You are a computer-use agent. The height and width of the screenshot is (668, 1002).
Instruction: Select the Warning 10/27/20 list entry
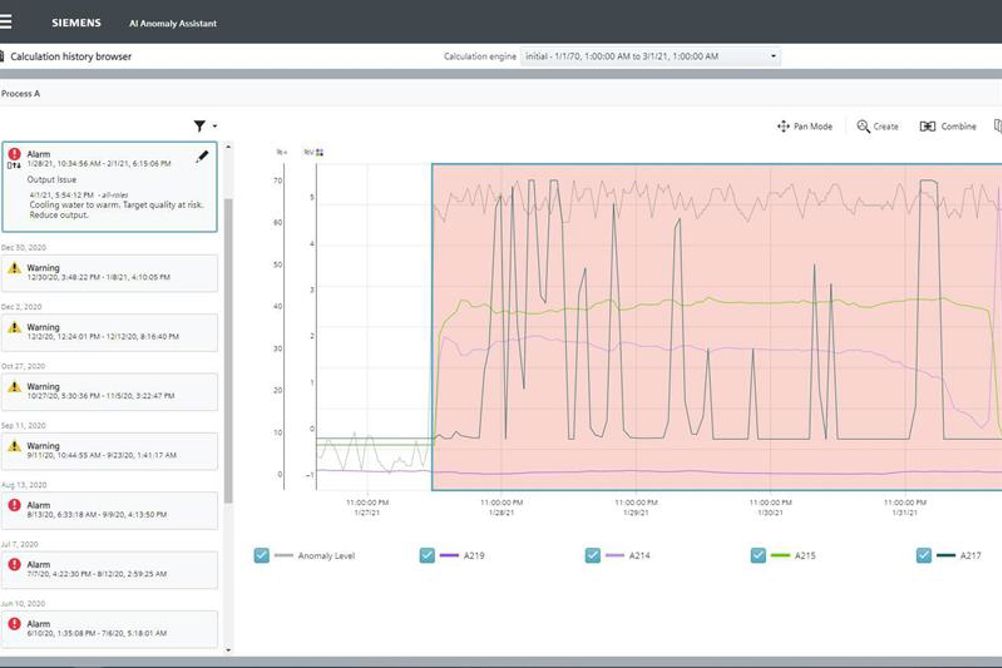coord(109,392)
